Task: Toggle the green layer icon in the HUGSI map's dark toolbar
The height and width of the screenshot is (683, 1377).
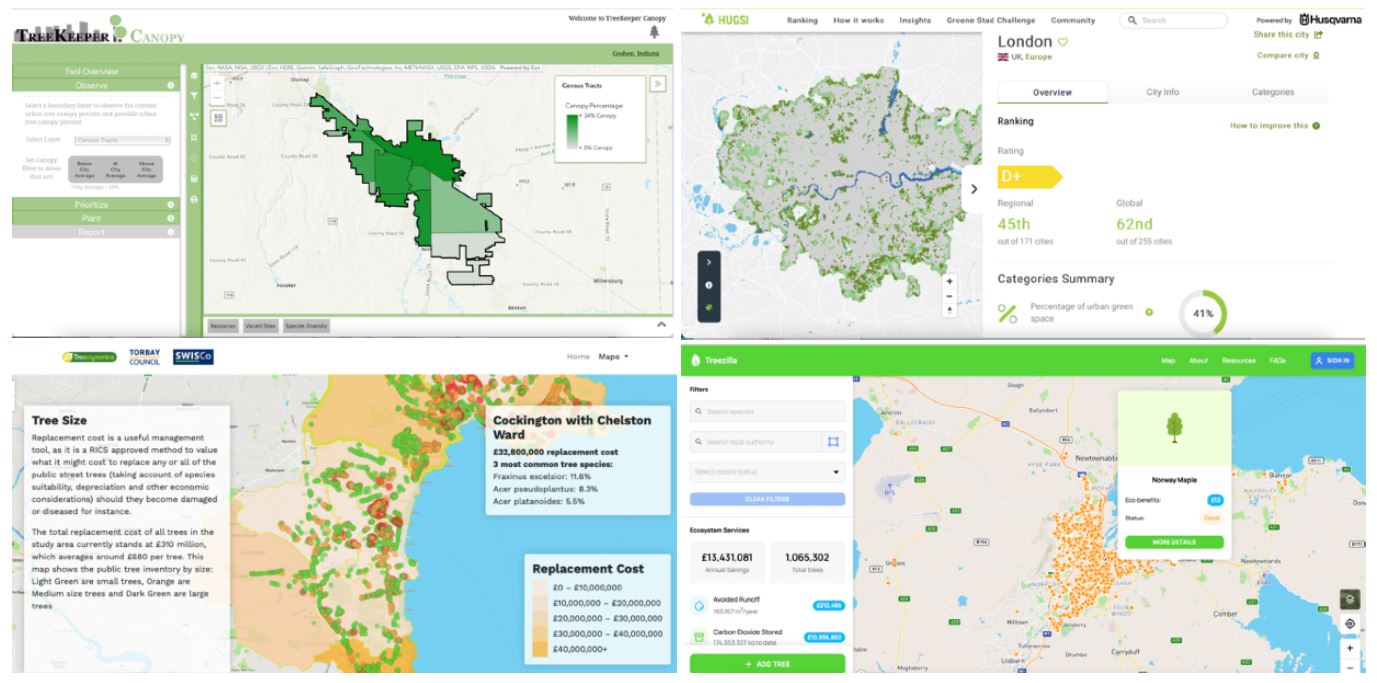Action: click(708, 307)
